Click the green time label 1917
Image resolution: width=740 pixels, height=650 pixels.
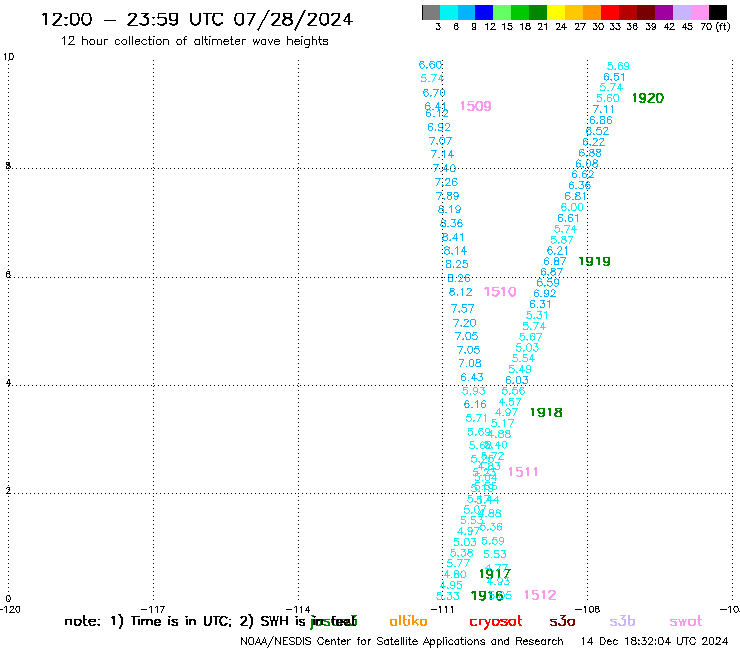[x=495, y=574]
